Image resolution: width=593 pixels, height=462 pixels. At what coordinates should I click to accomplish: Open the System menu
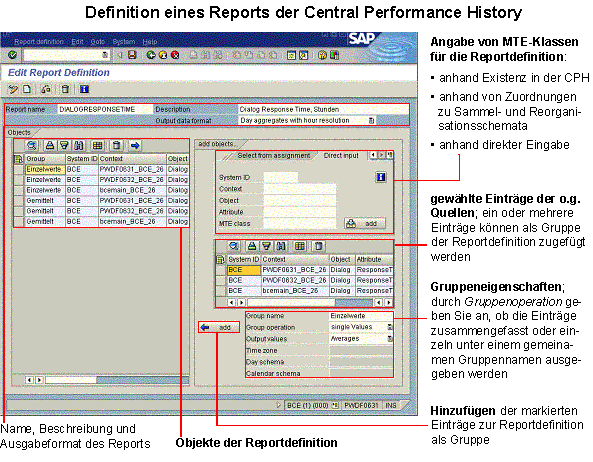click(124, 42)
